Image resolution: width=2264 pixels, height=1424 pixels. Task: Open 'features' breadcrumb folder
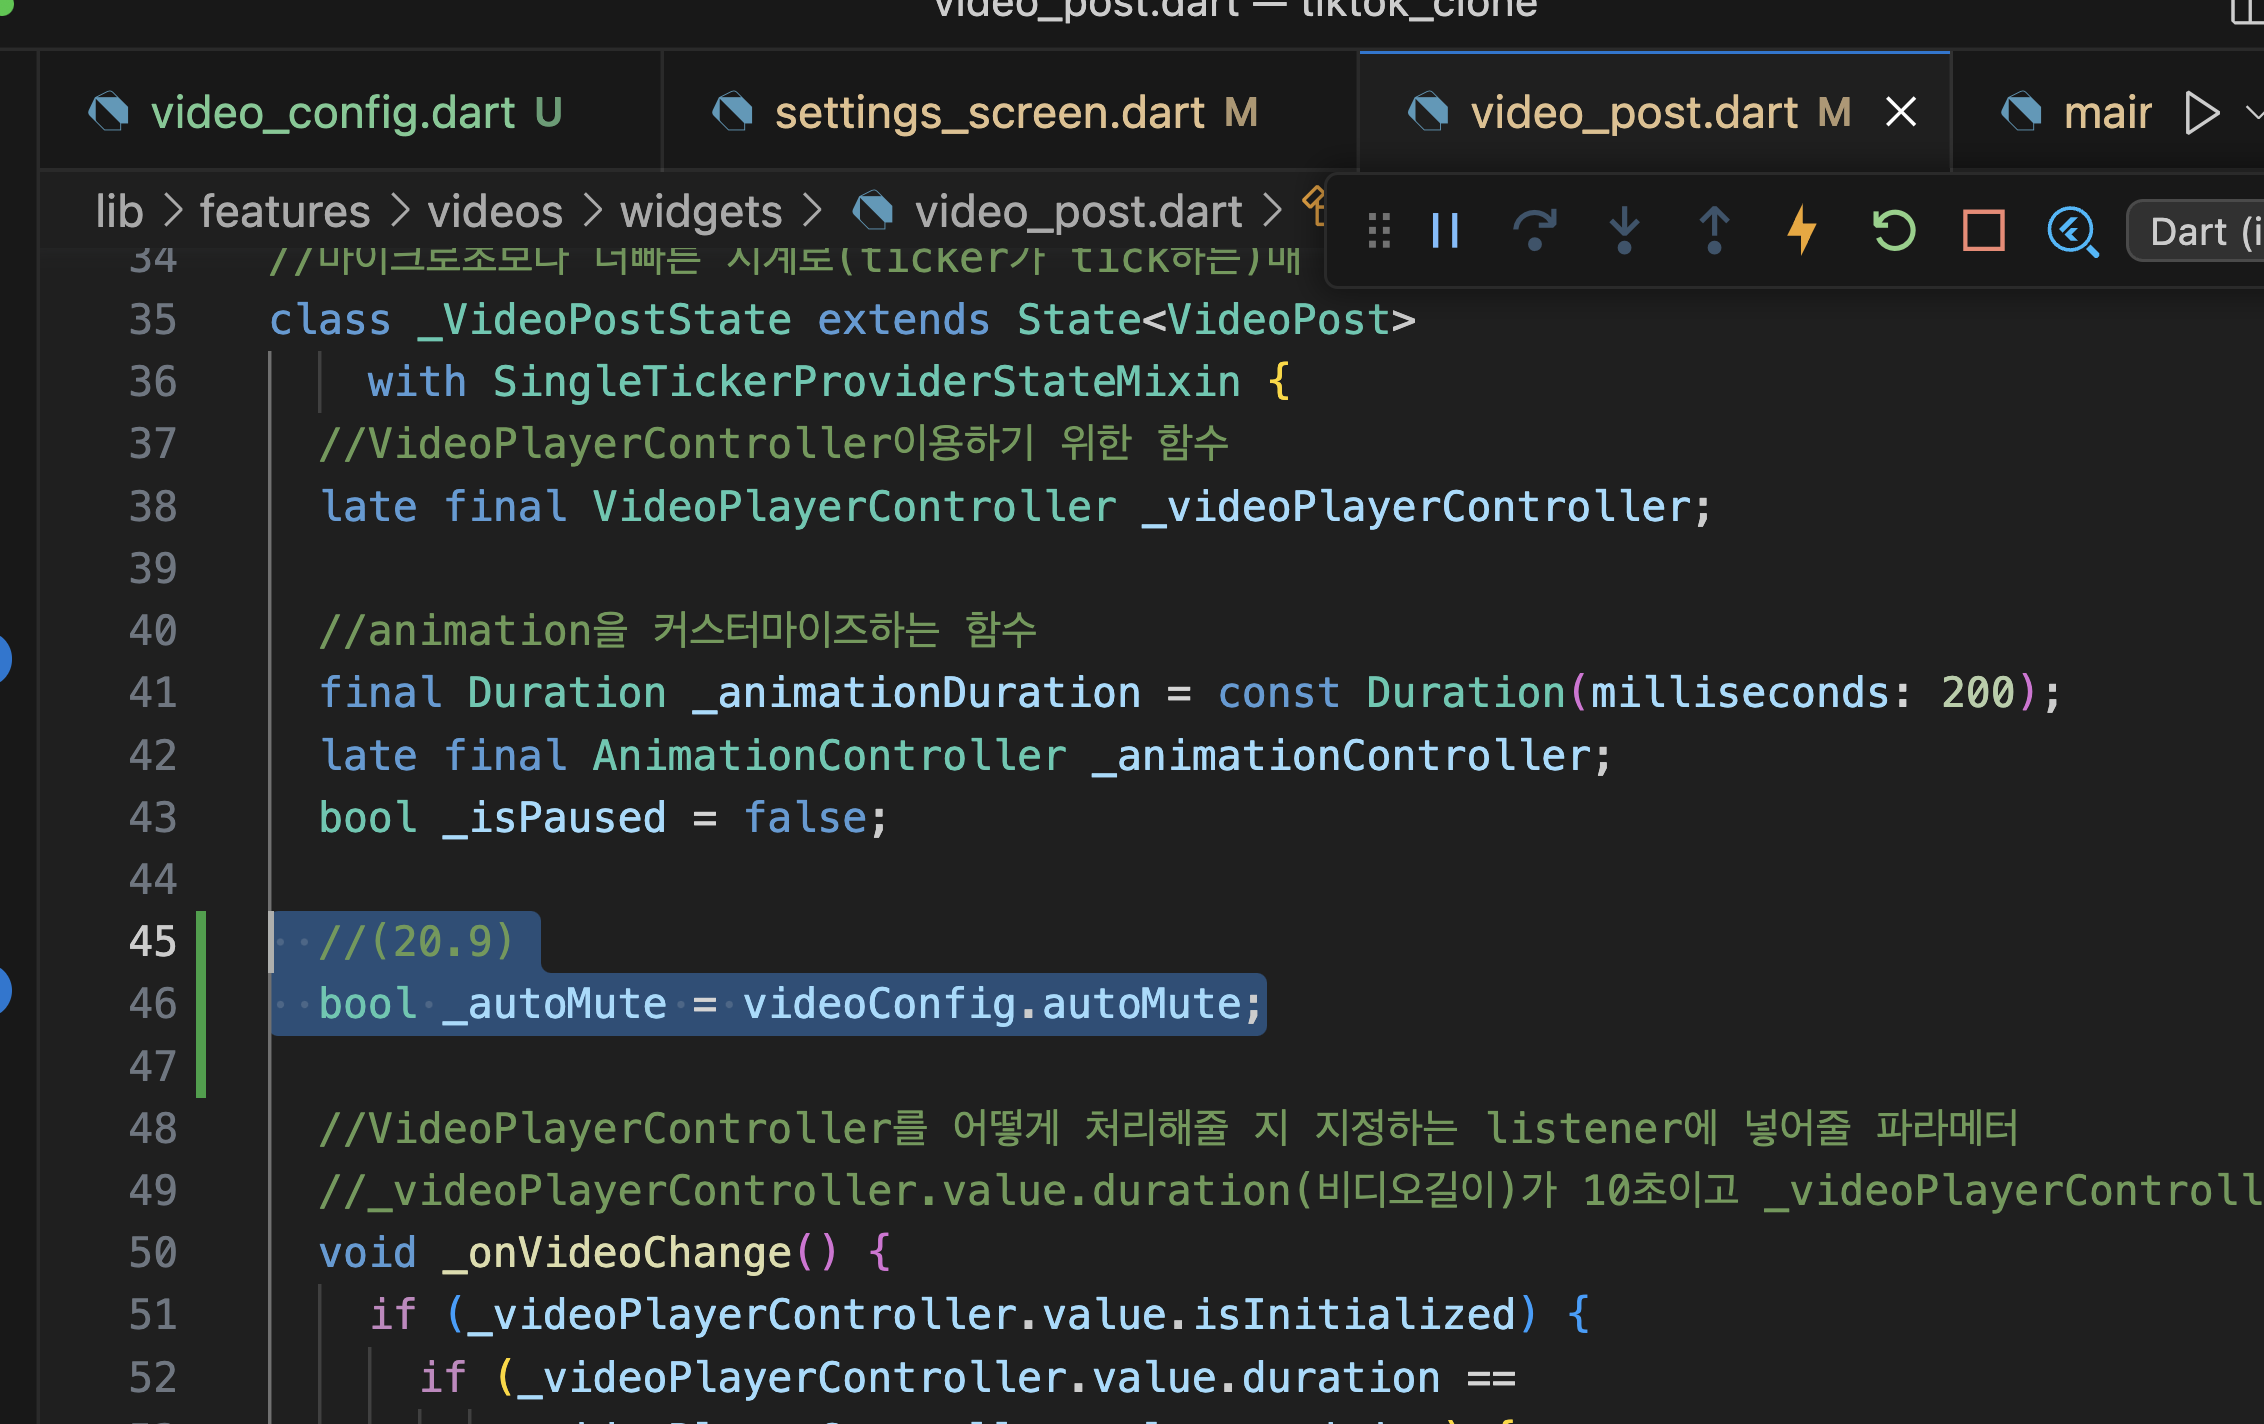[284, 212]
